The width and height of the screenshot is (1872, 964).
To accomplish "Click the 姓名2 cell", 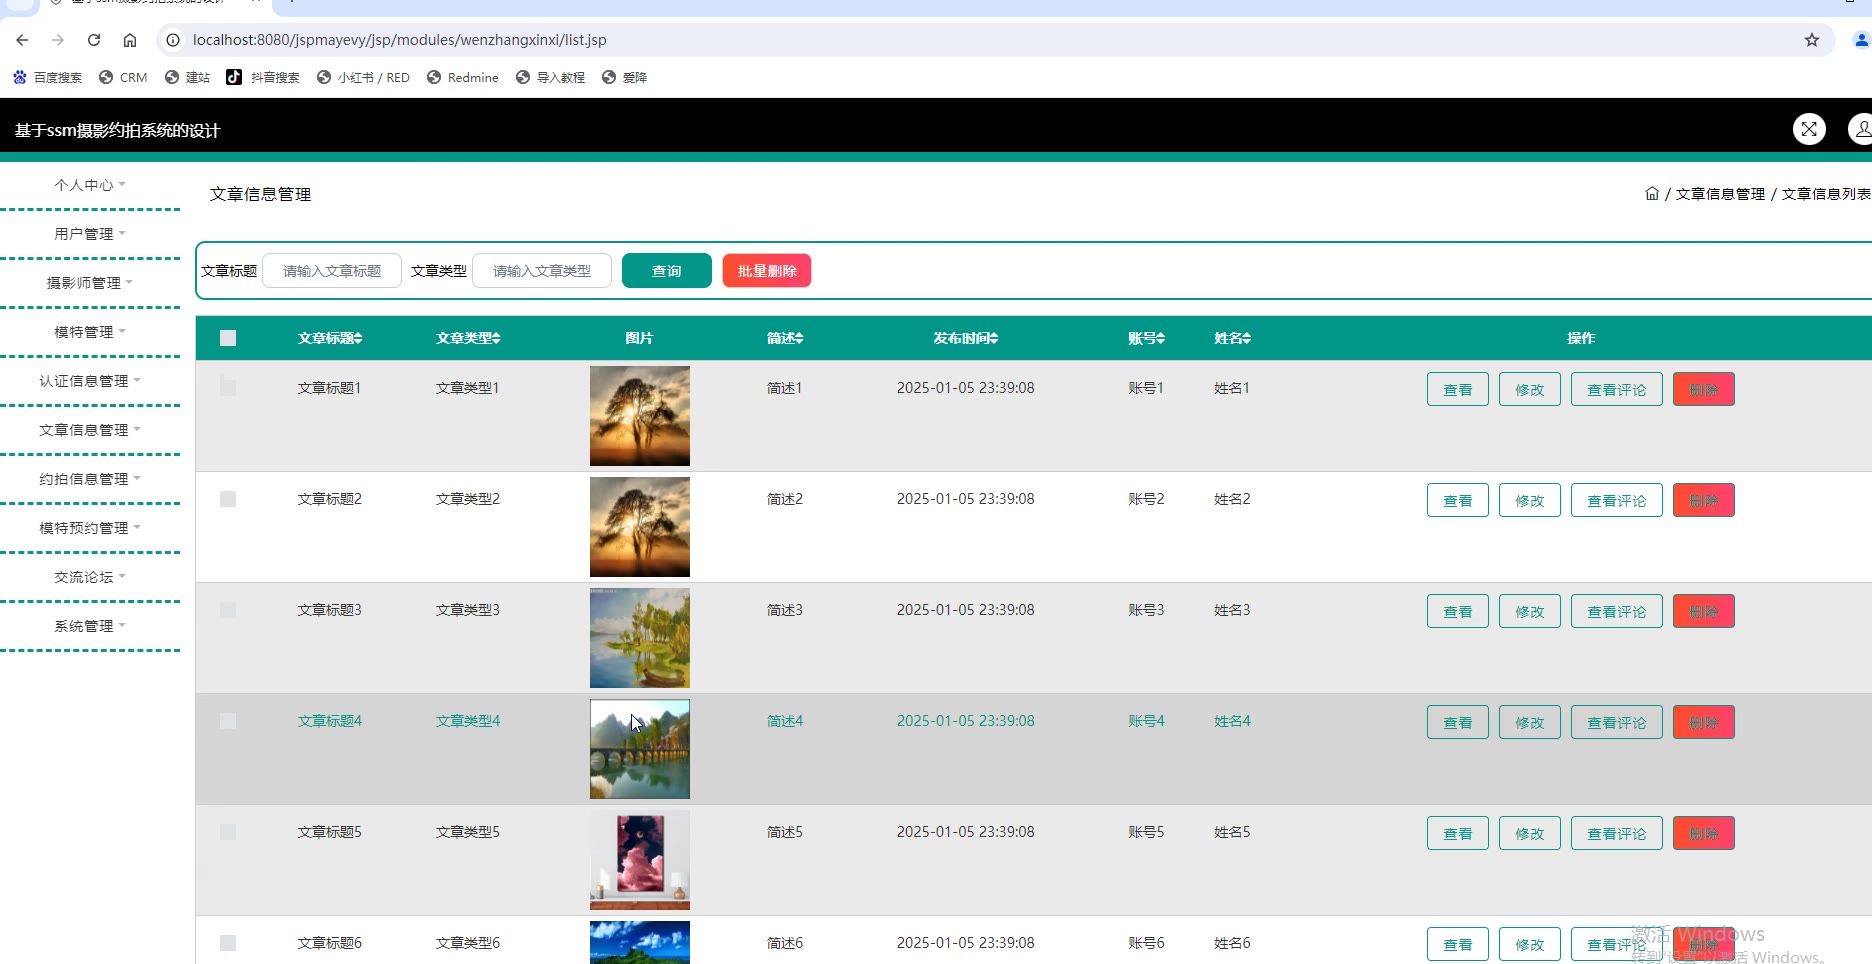I will [1232, 499].
